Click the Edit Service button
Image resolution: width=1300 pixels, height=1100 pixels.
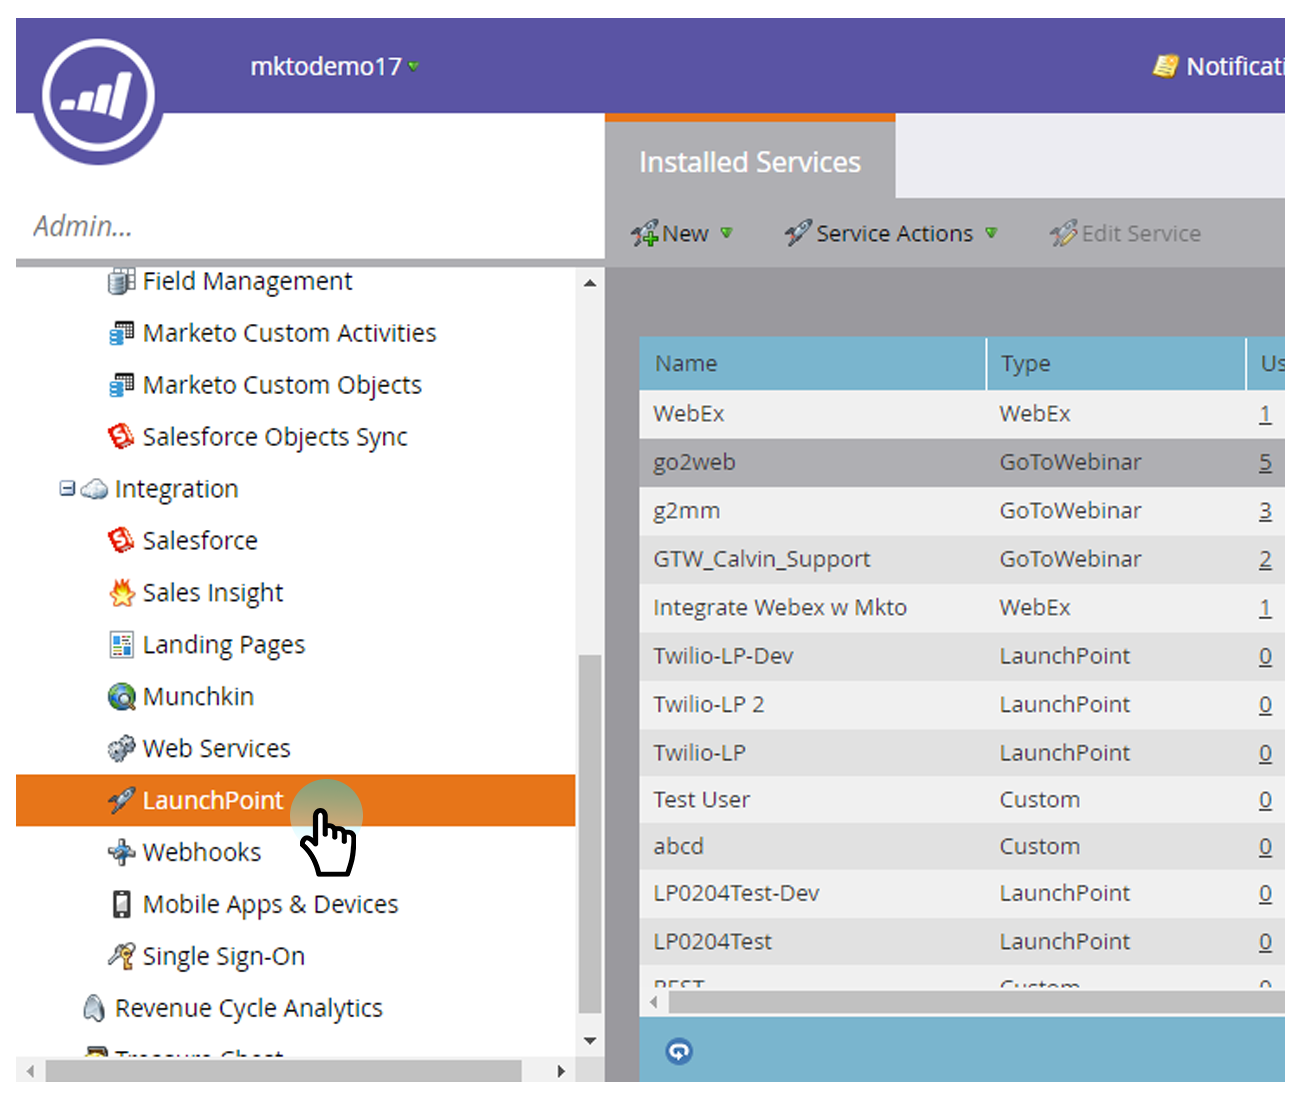pos(1126,234)
